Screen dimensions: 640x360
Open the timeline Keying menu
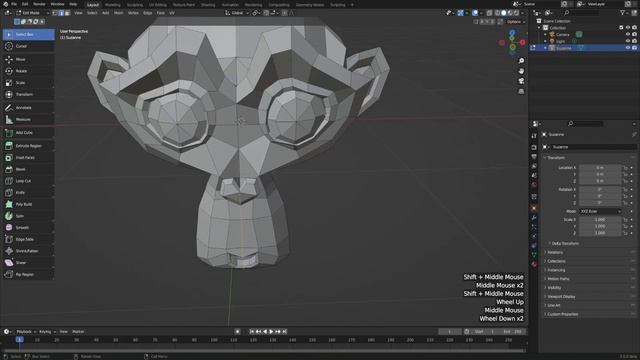[47, 332]
